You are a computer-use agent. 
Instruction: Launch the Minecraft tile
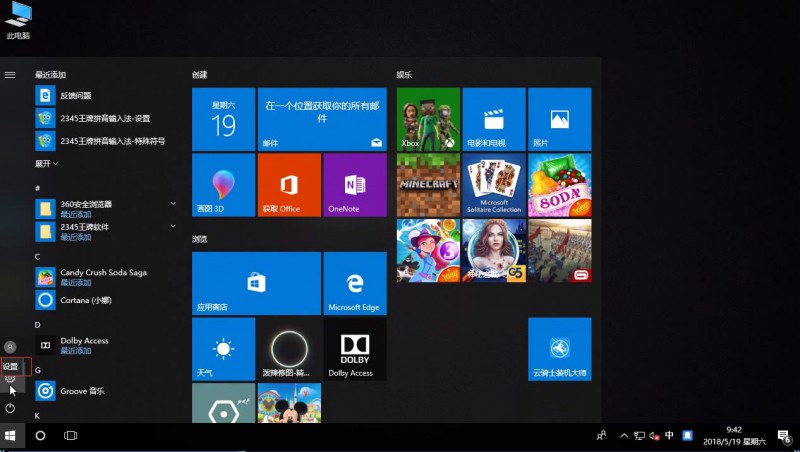coord(429,185)
